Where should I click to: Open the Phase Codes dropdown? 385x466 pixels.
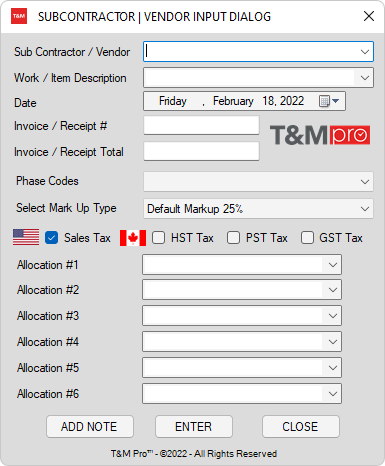click(x=365, y=182)
